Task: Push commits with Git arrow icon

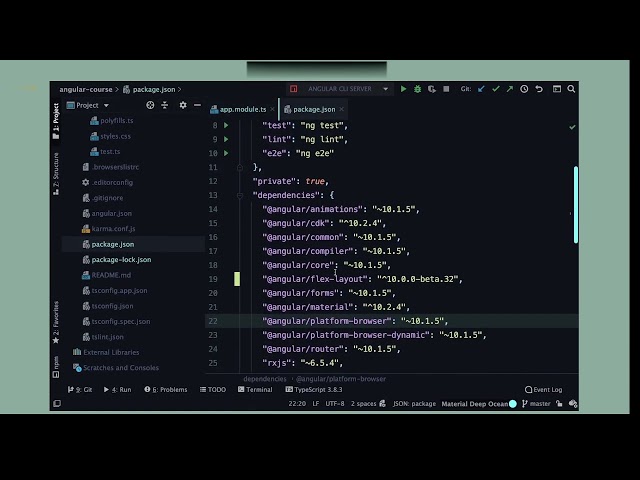Action: pos(510,89)
